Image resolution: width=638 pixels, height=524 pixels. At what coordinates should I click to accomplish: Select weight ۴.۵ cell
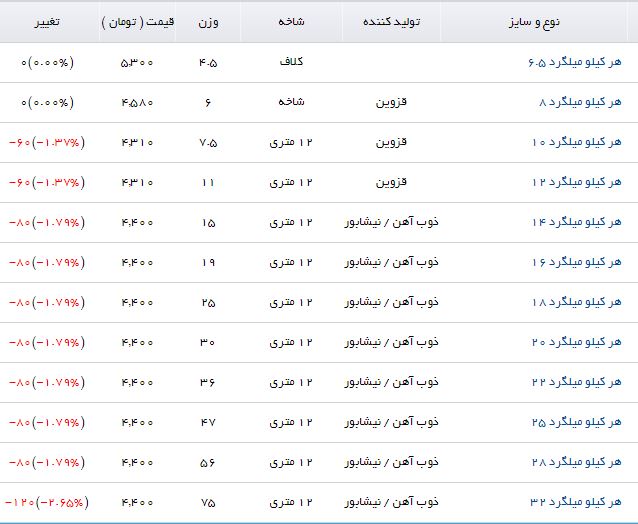[x=208, y=63]
